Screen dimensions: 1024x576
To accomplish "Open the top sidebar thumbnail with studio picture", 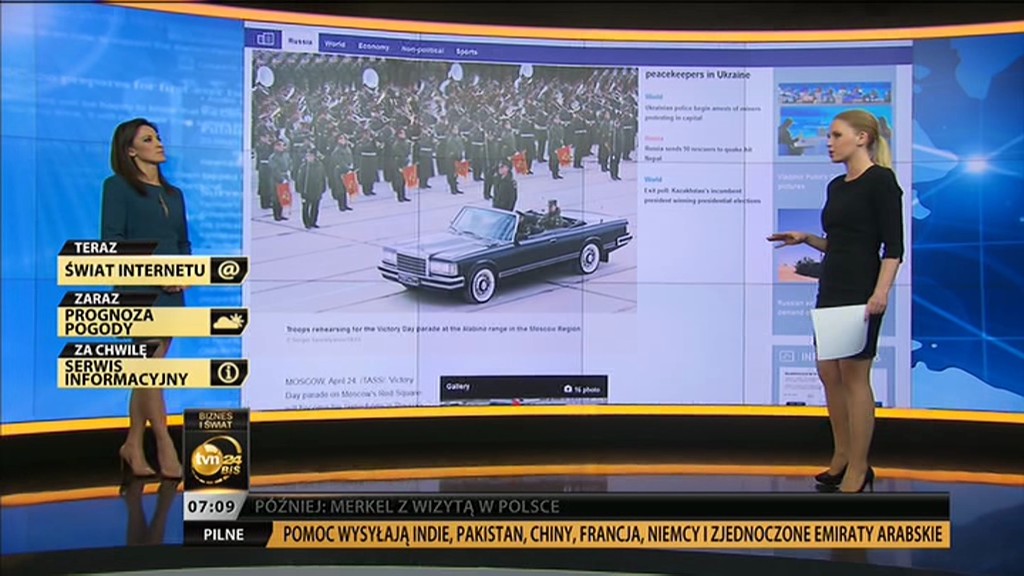I will pos(834,119).
